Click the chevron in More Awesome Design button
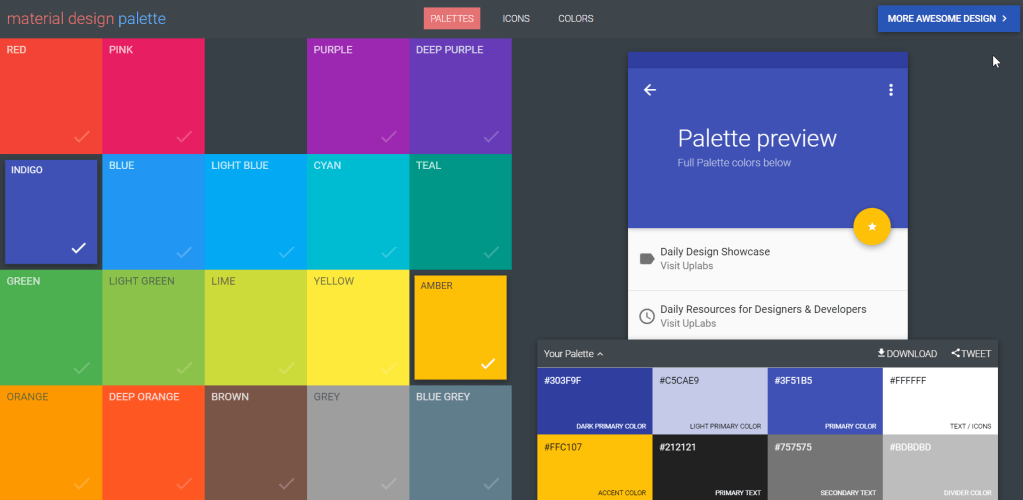 pos(1004,18)
